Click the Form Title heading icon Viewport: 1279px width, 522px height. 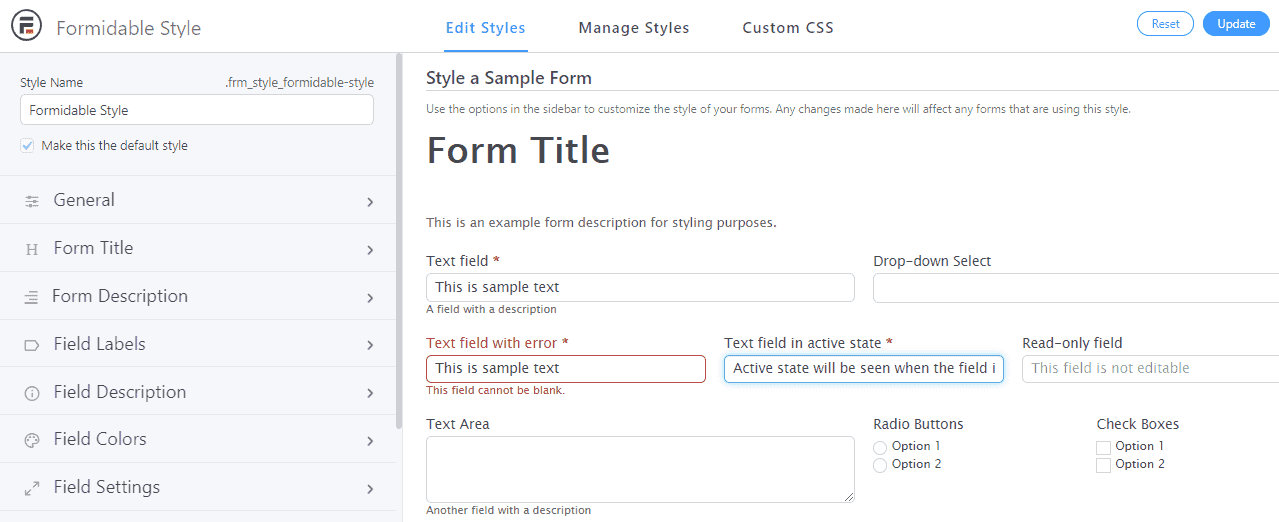point(32,249)
